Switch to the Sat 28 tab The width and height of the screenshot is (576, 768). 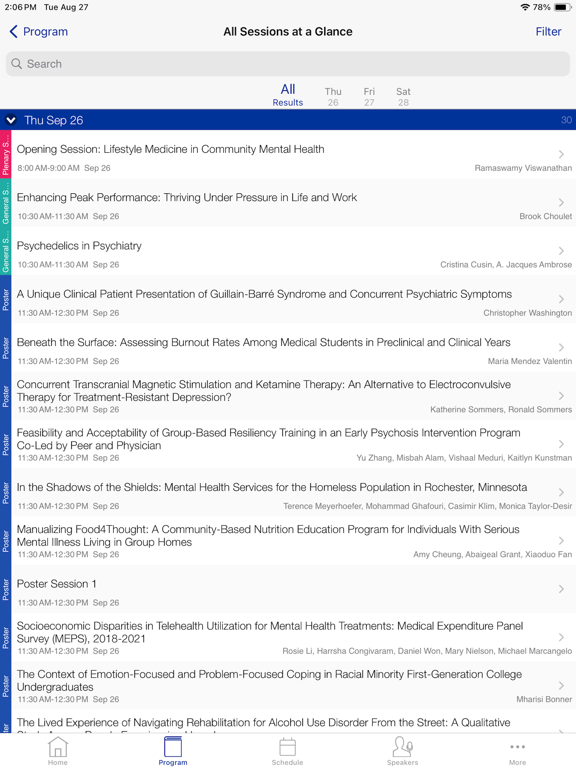[403, 96]
